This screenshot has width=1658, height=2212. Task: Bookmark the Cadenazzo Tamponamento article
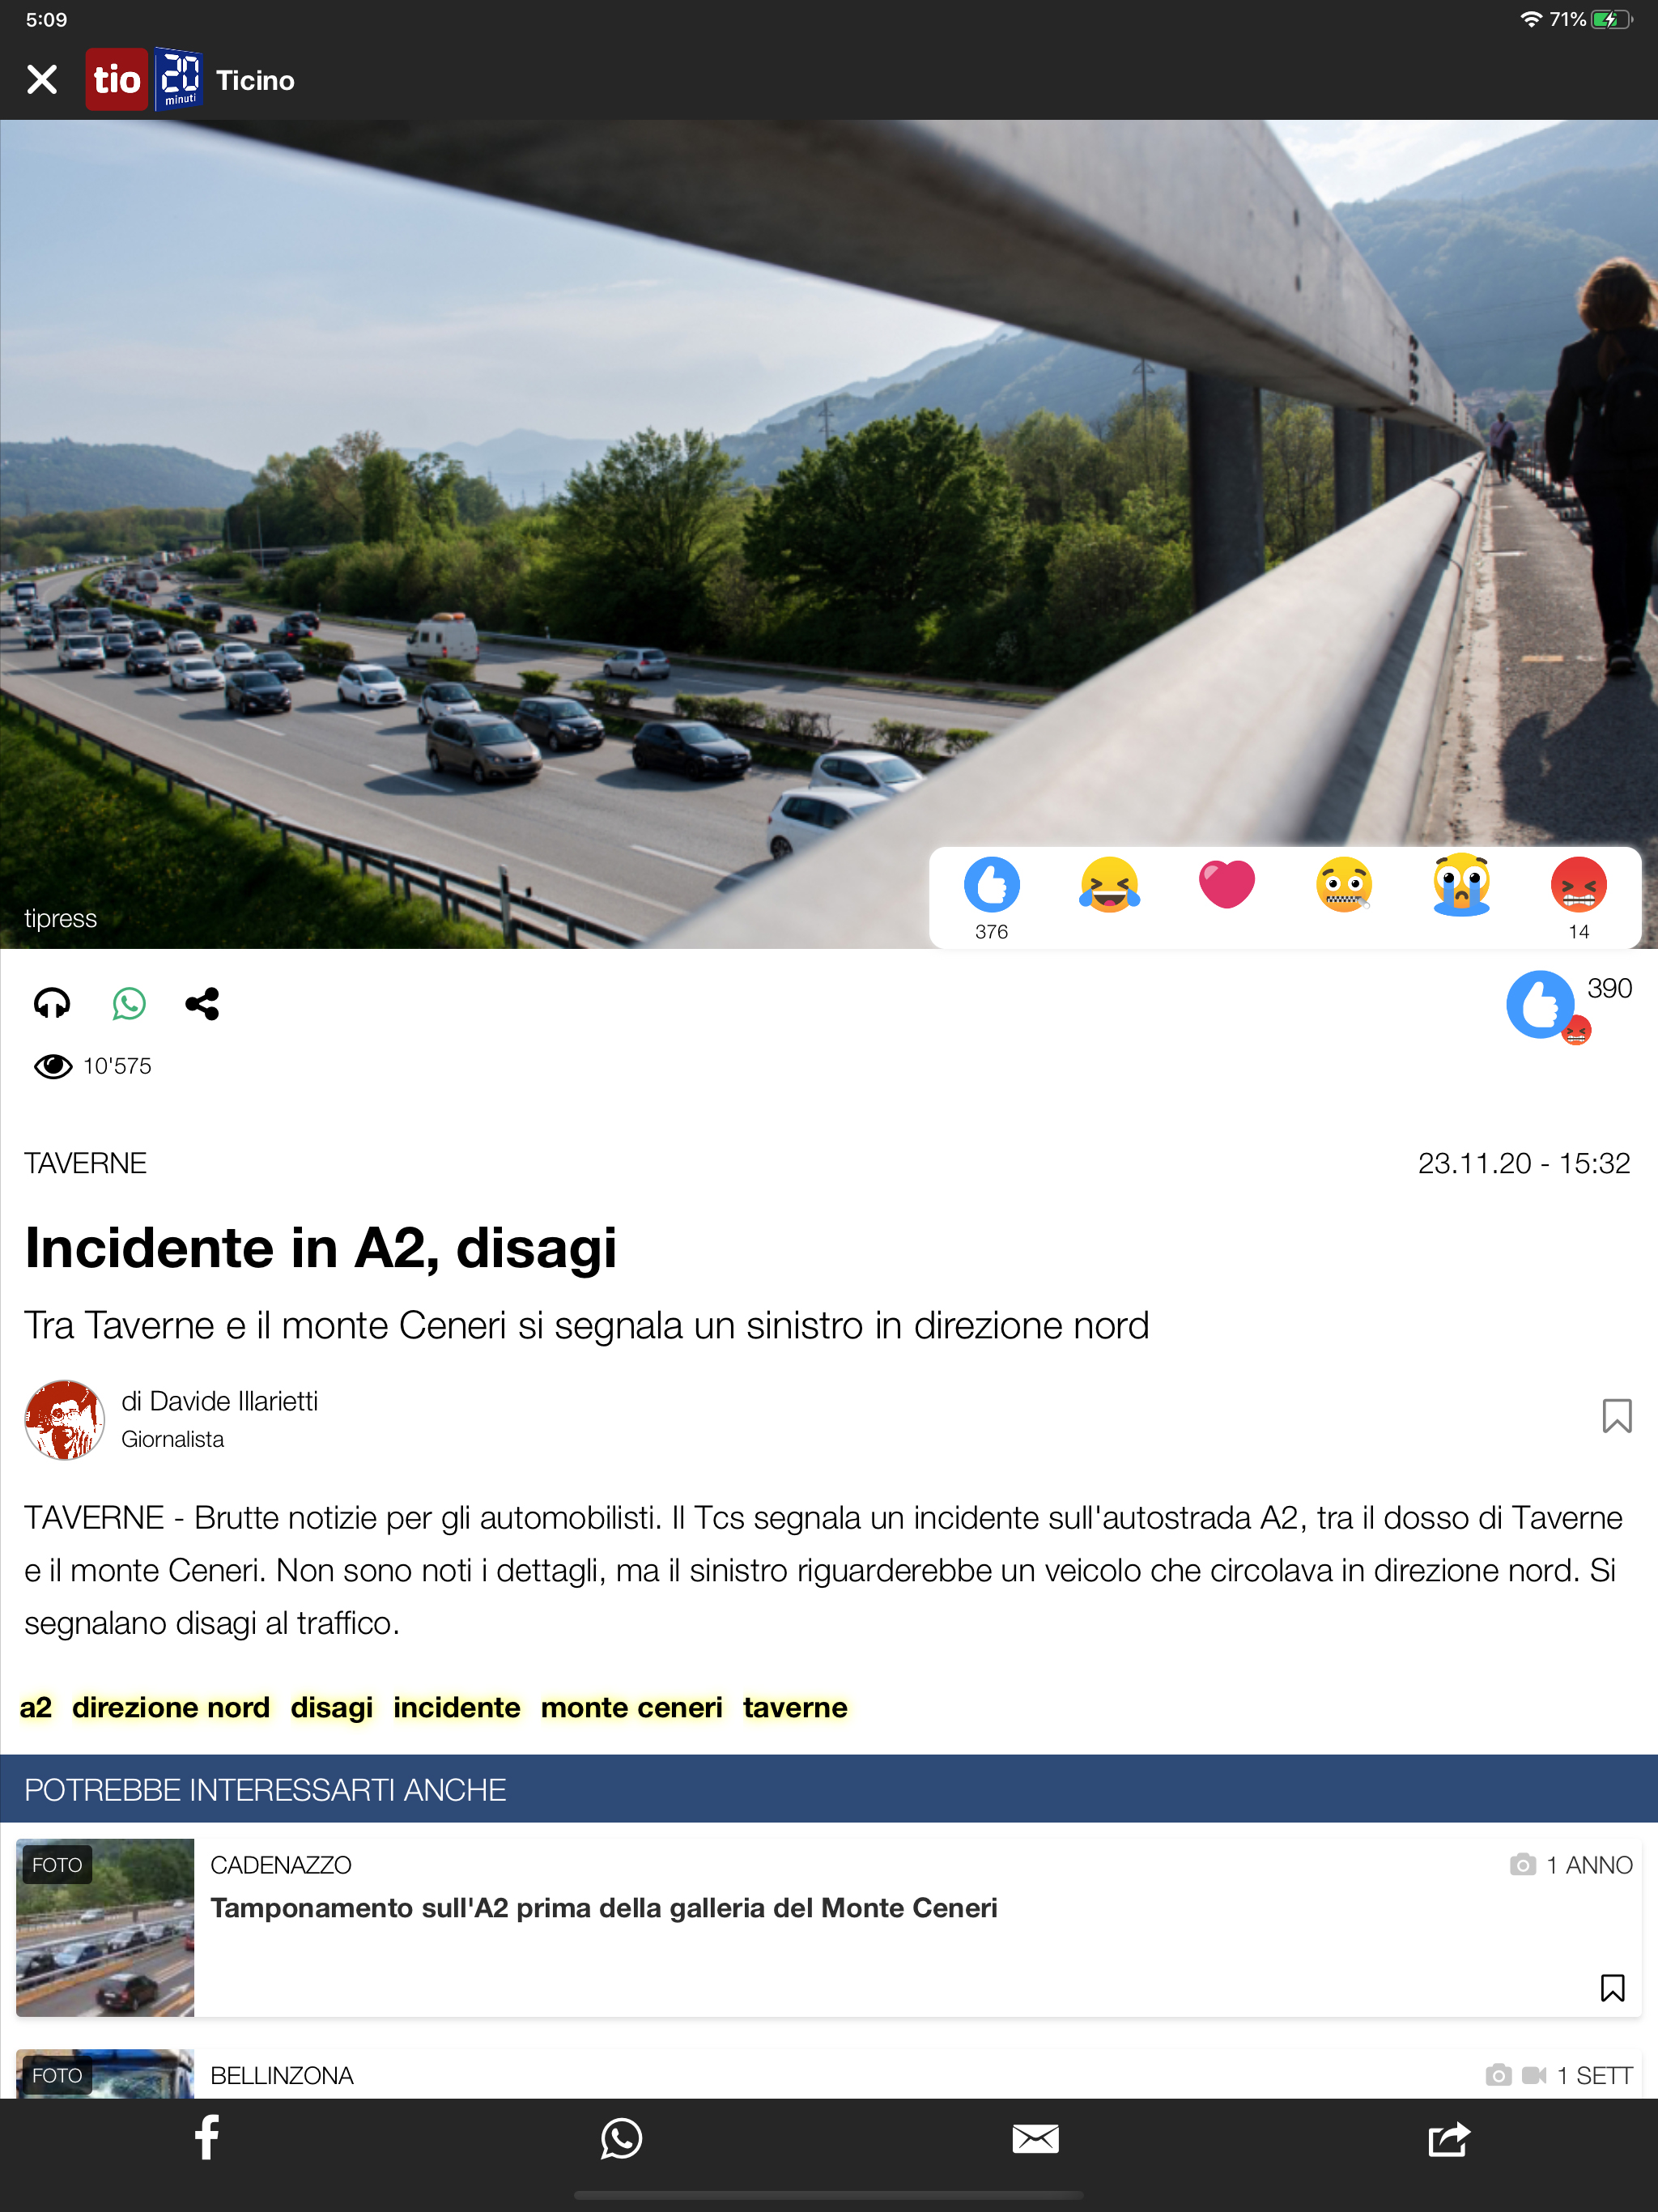(x=1612, y=1988)
